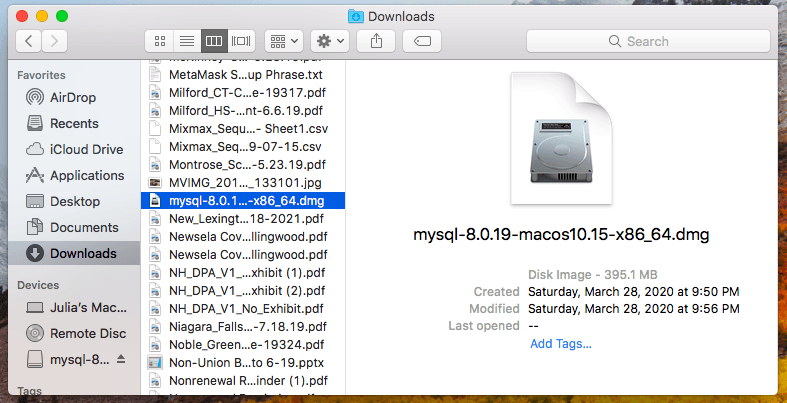Select iCloud Drive in the sidebar
787x403 pixels.
tap(86, 150)
